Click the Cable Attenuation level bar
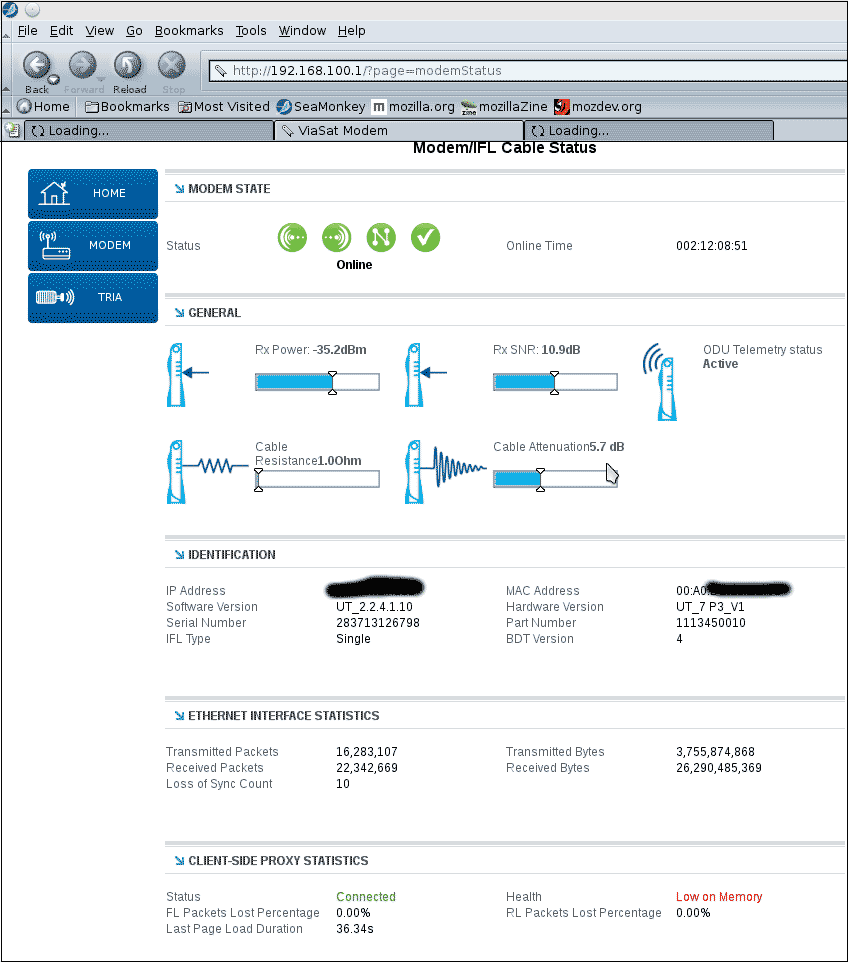 point(555,479)
